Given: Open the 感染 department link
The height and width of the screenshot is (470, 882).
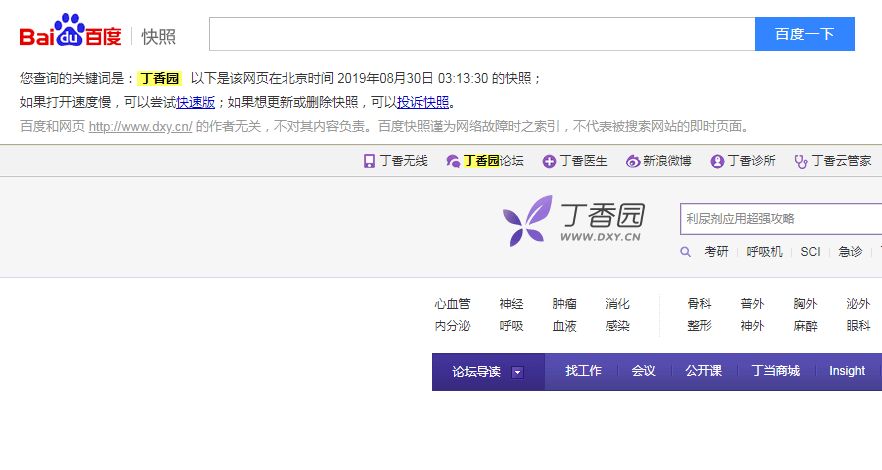Looking at the screenshot, I should point(617,326).
